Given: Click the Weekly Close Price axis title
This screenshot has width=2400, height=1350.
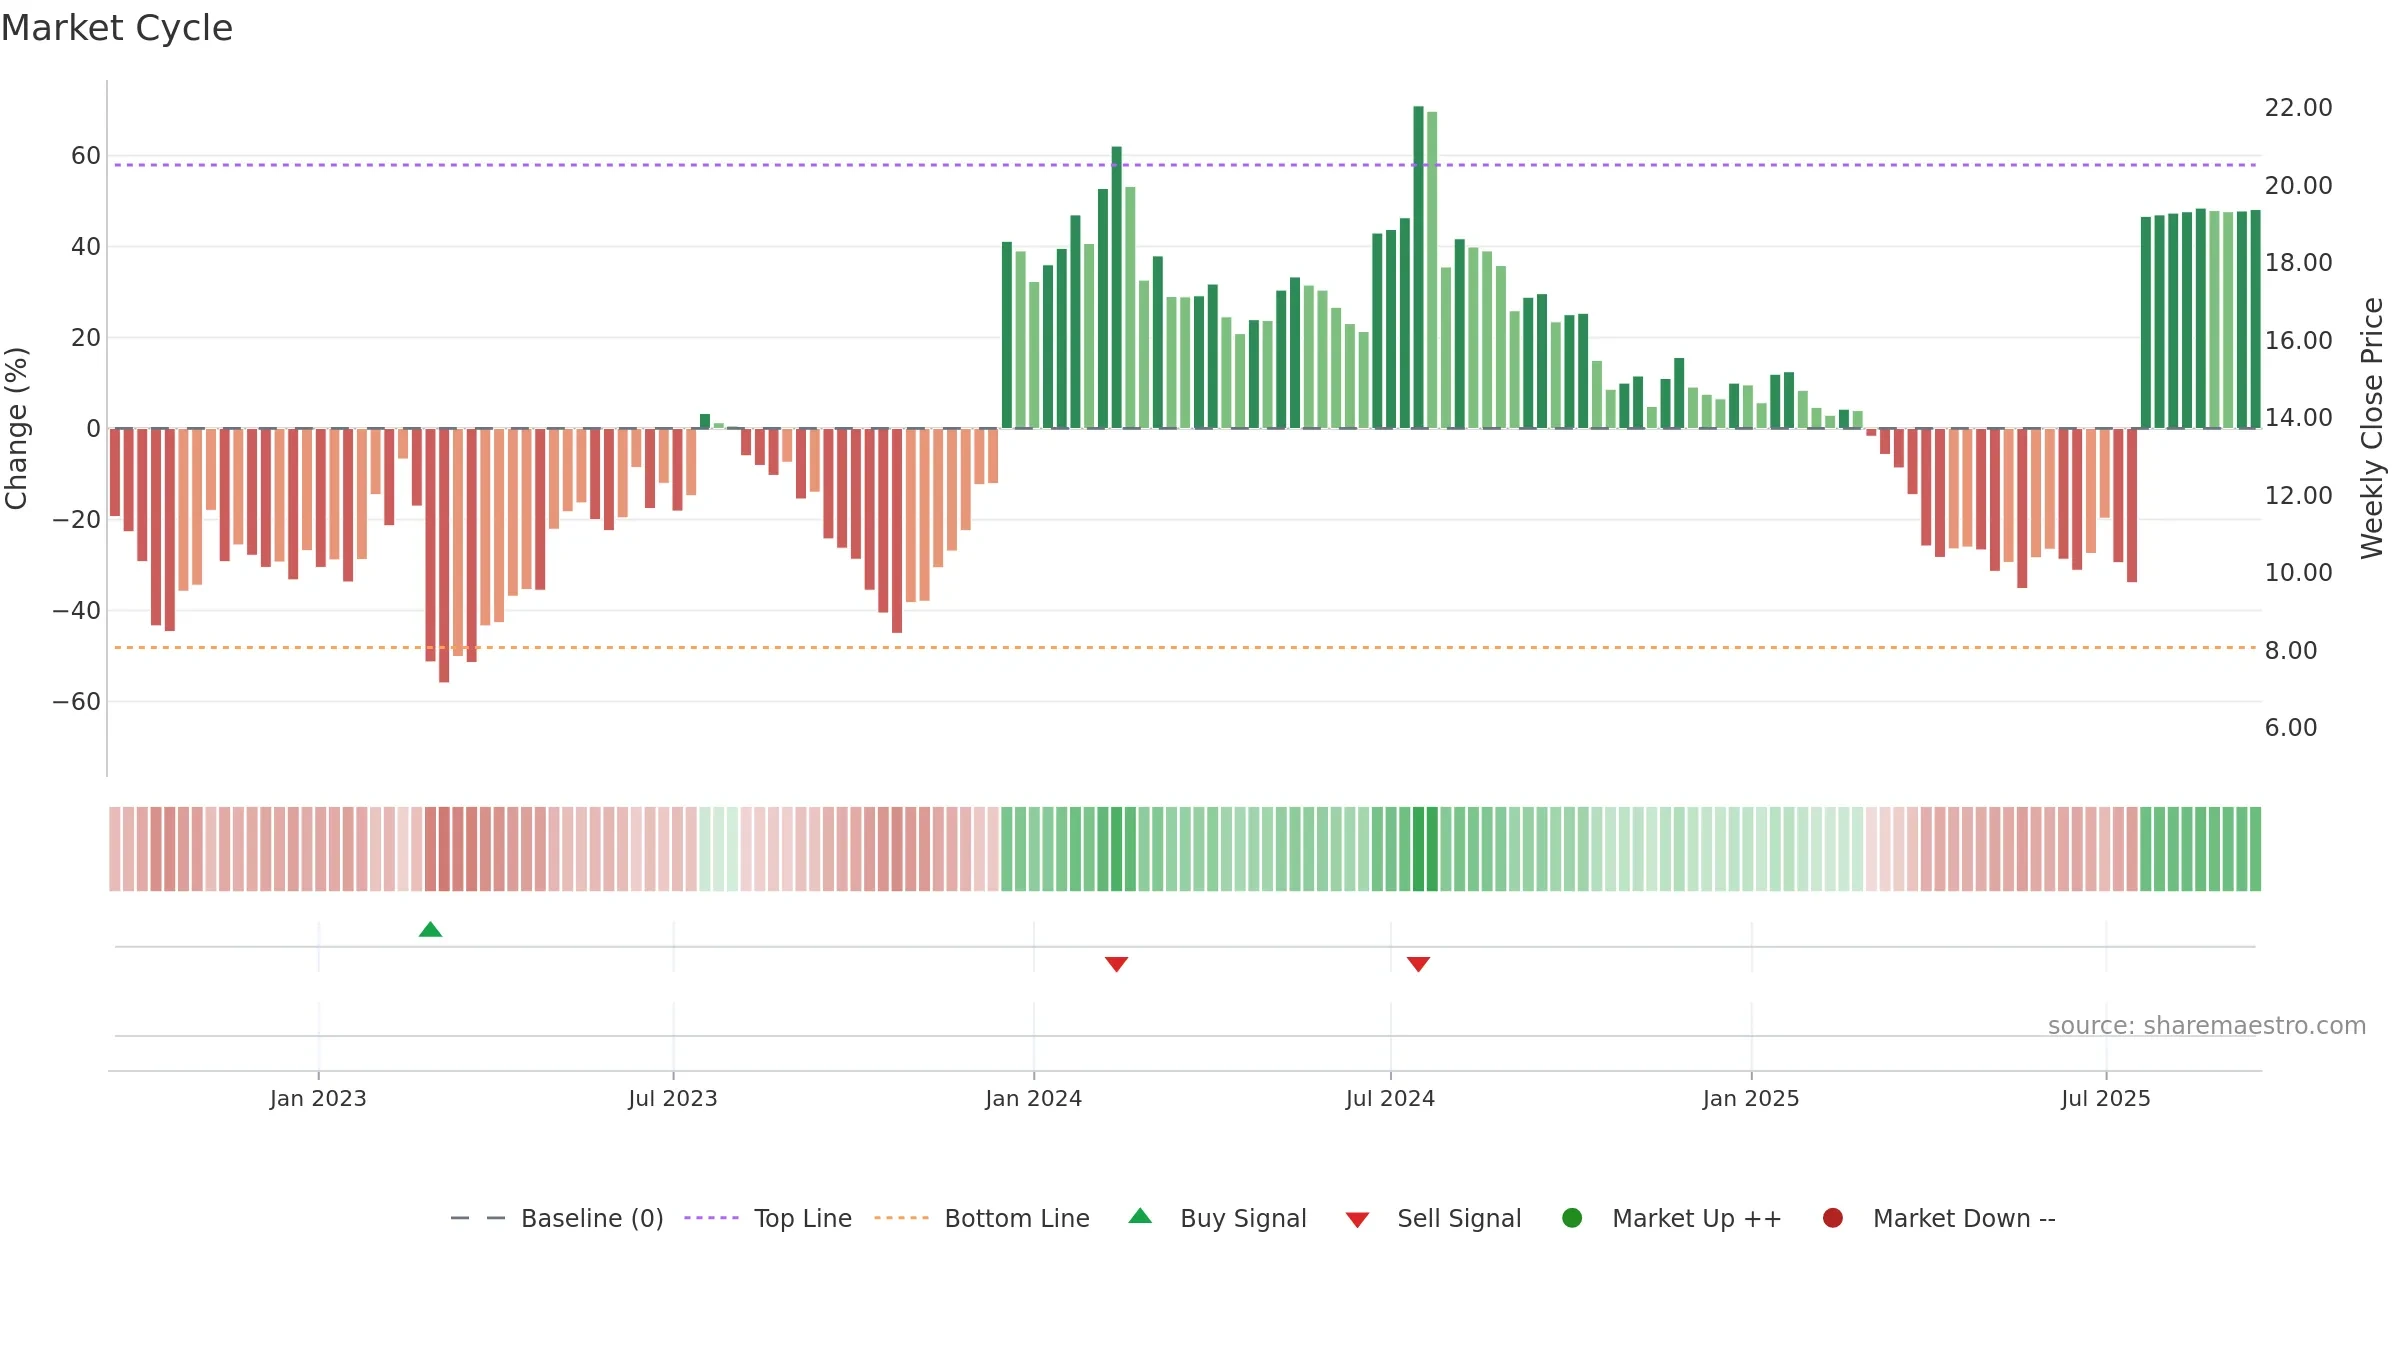Looking at the screenshot, I should (x=2372, y=428).
